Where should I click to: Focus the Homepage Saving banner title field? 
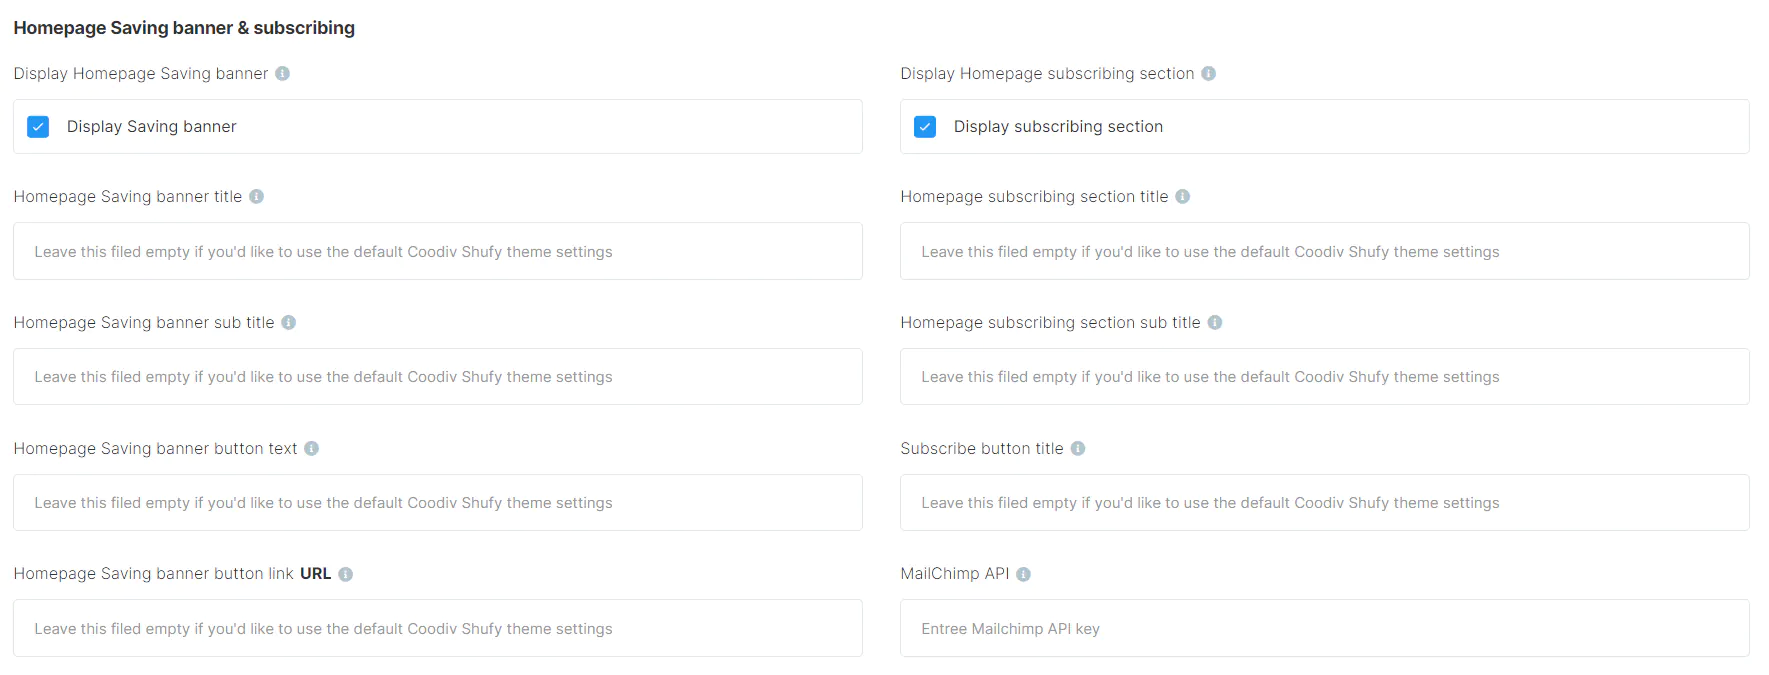(x=437, y=251)
